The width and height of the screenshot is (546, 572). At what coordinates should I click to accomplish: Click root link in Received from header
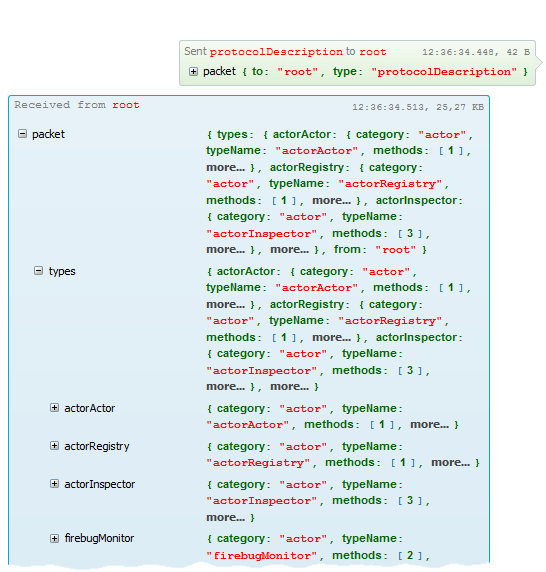click(x=125, y=105)
